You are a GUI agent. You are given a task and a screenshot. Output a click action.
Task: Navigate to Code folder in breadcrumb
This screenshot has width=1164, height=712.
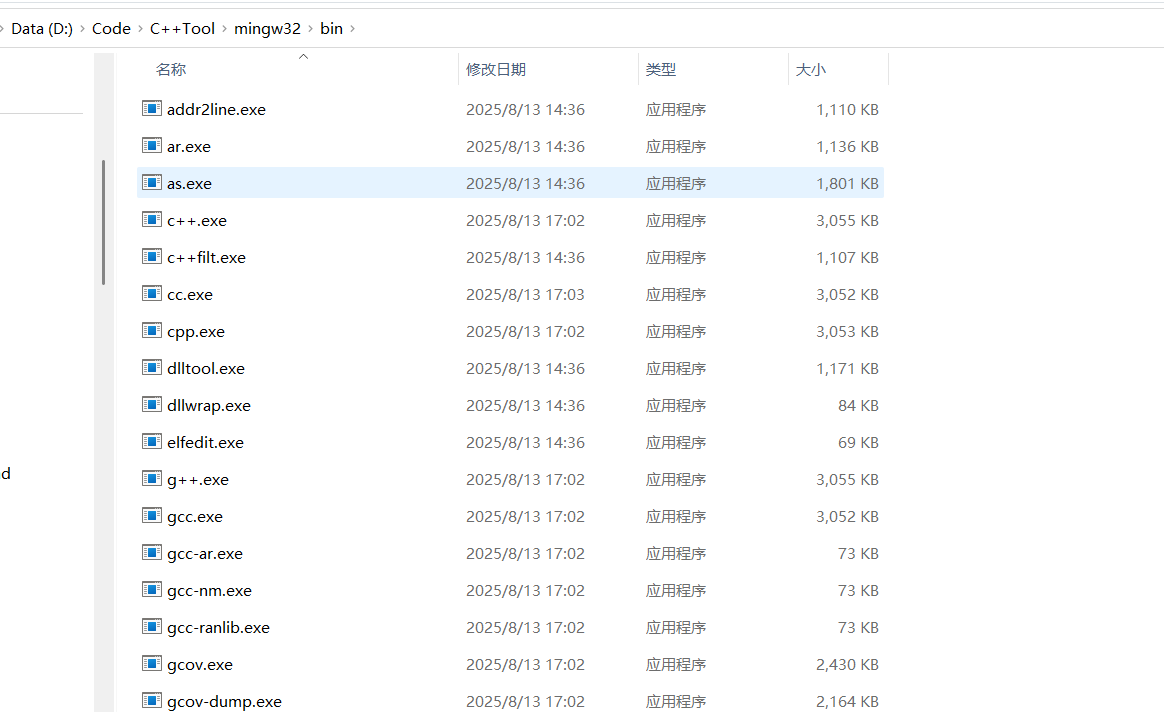tap(111, 29)
